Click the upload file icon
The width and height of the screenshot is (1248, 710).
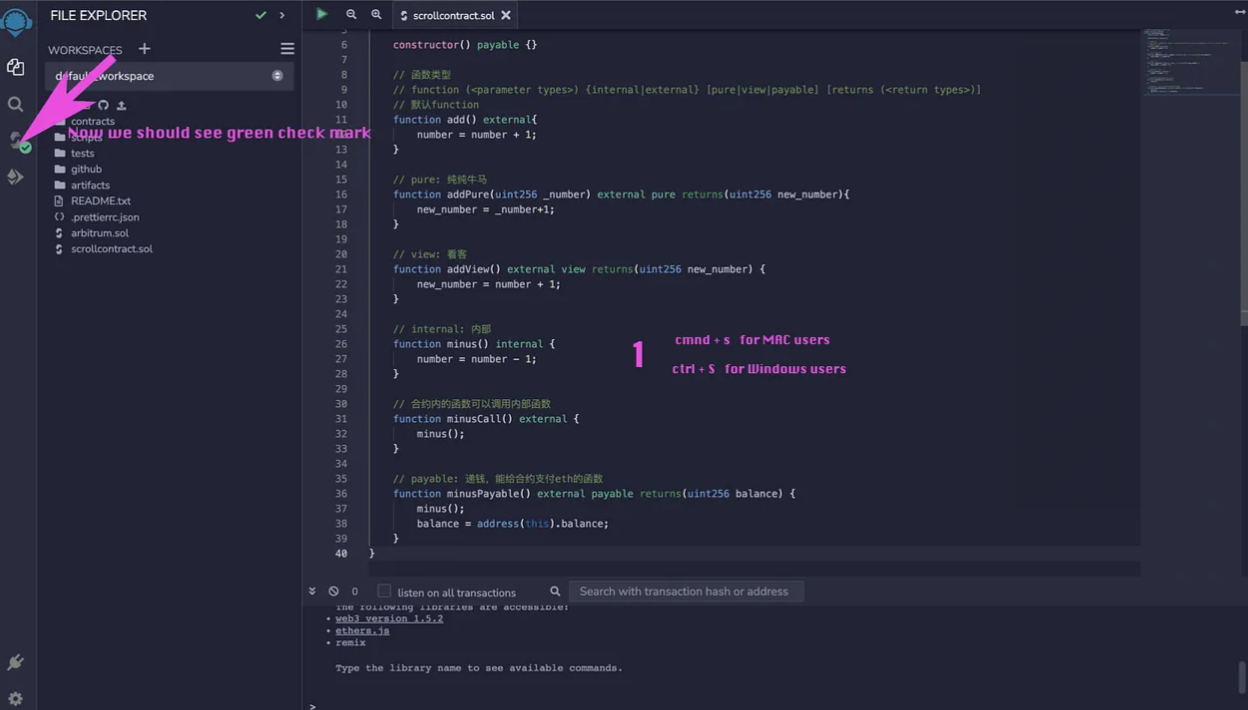click(x=121, y=105)
